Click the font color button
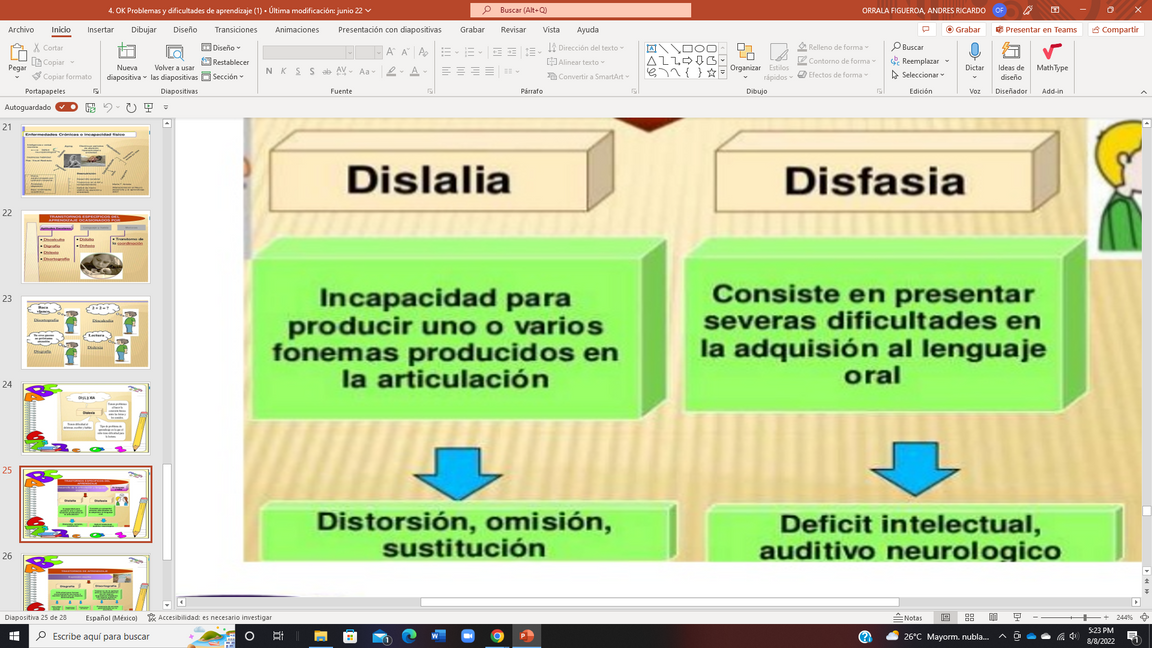1152x648 pixels. tap(414, 71)
